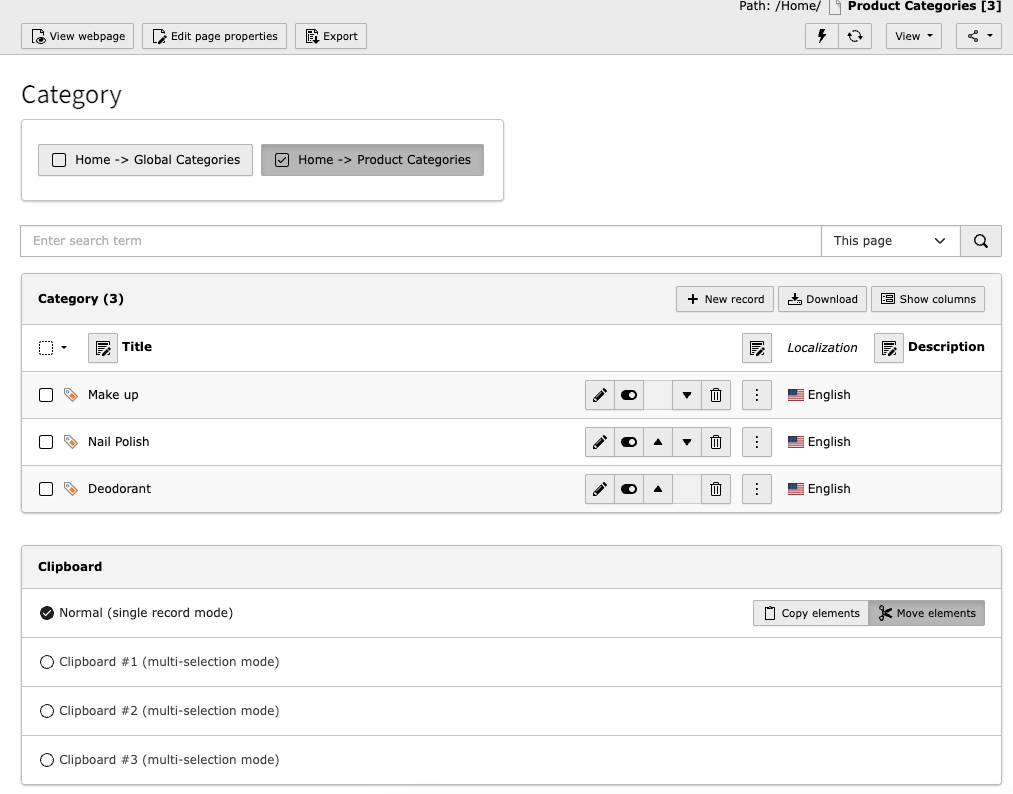This screenshot has height=794, width=1013.
Task: Delete the Deodorant category record
Action: tap(716, 489)
